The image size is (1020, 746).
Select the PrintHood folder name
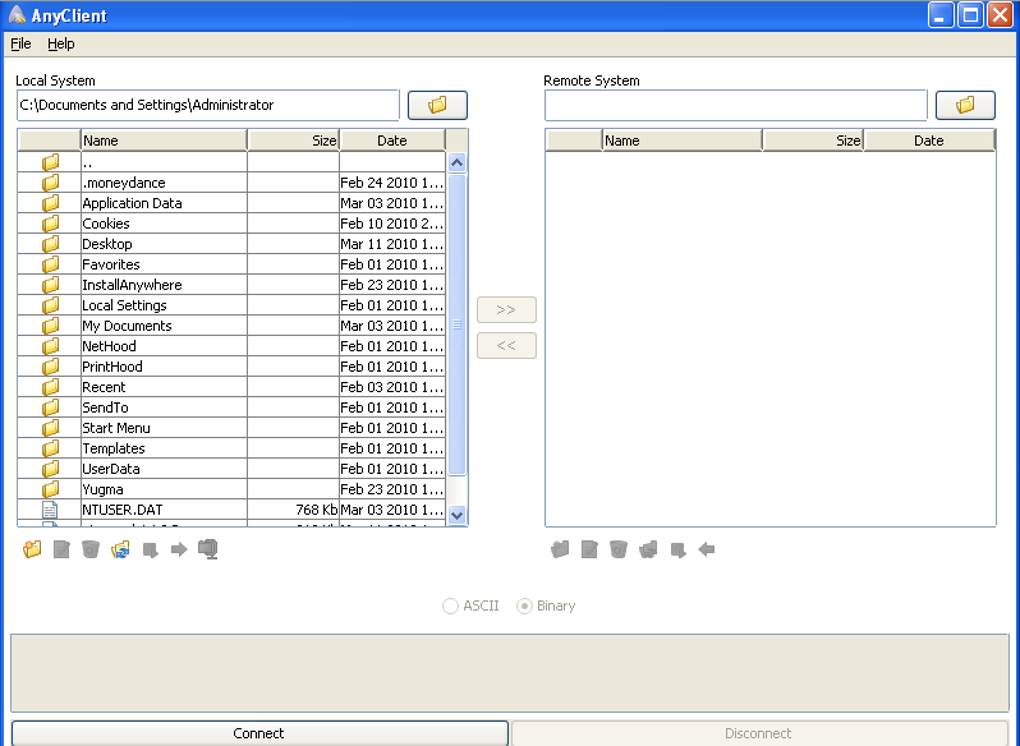(x=112, y=367)
